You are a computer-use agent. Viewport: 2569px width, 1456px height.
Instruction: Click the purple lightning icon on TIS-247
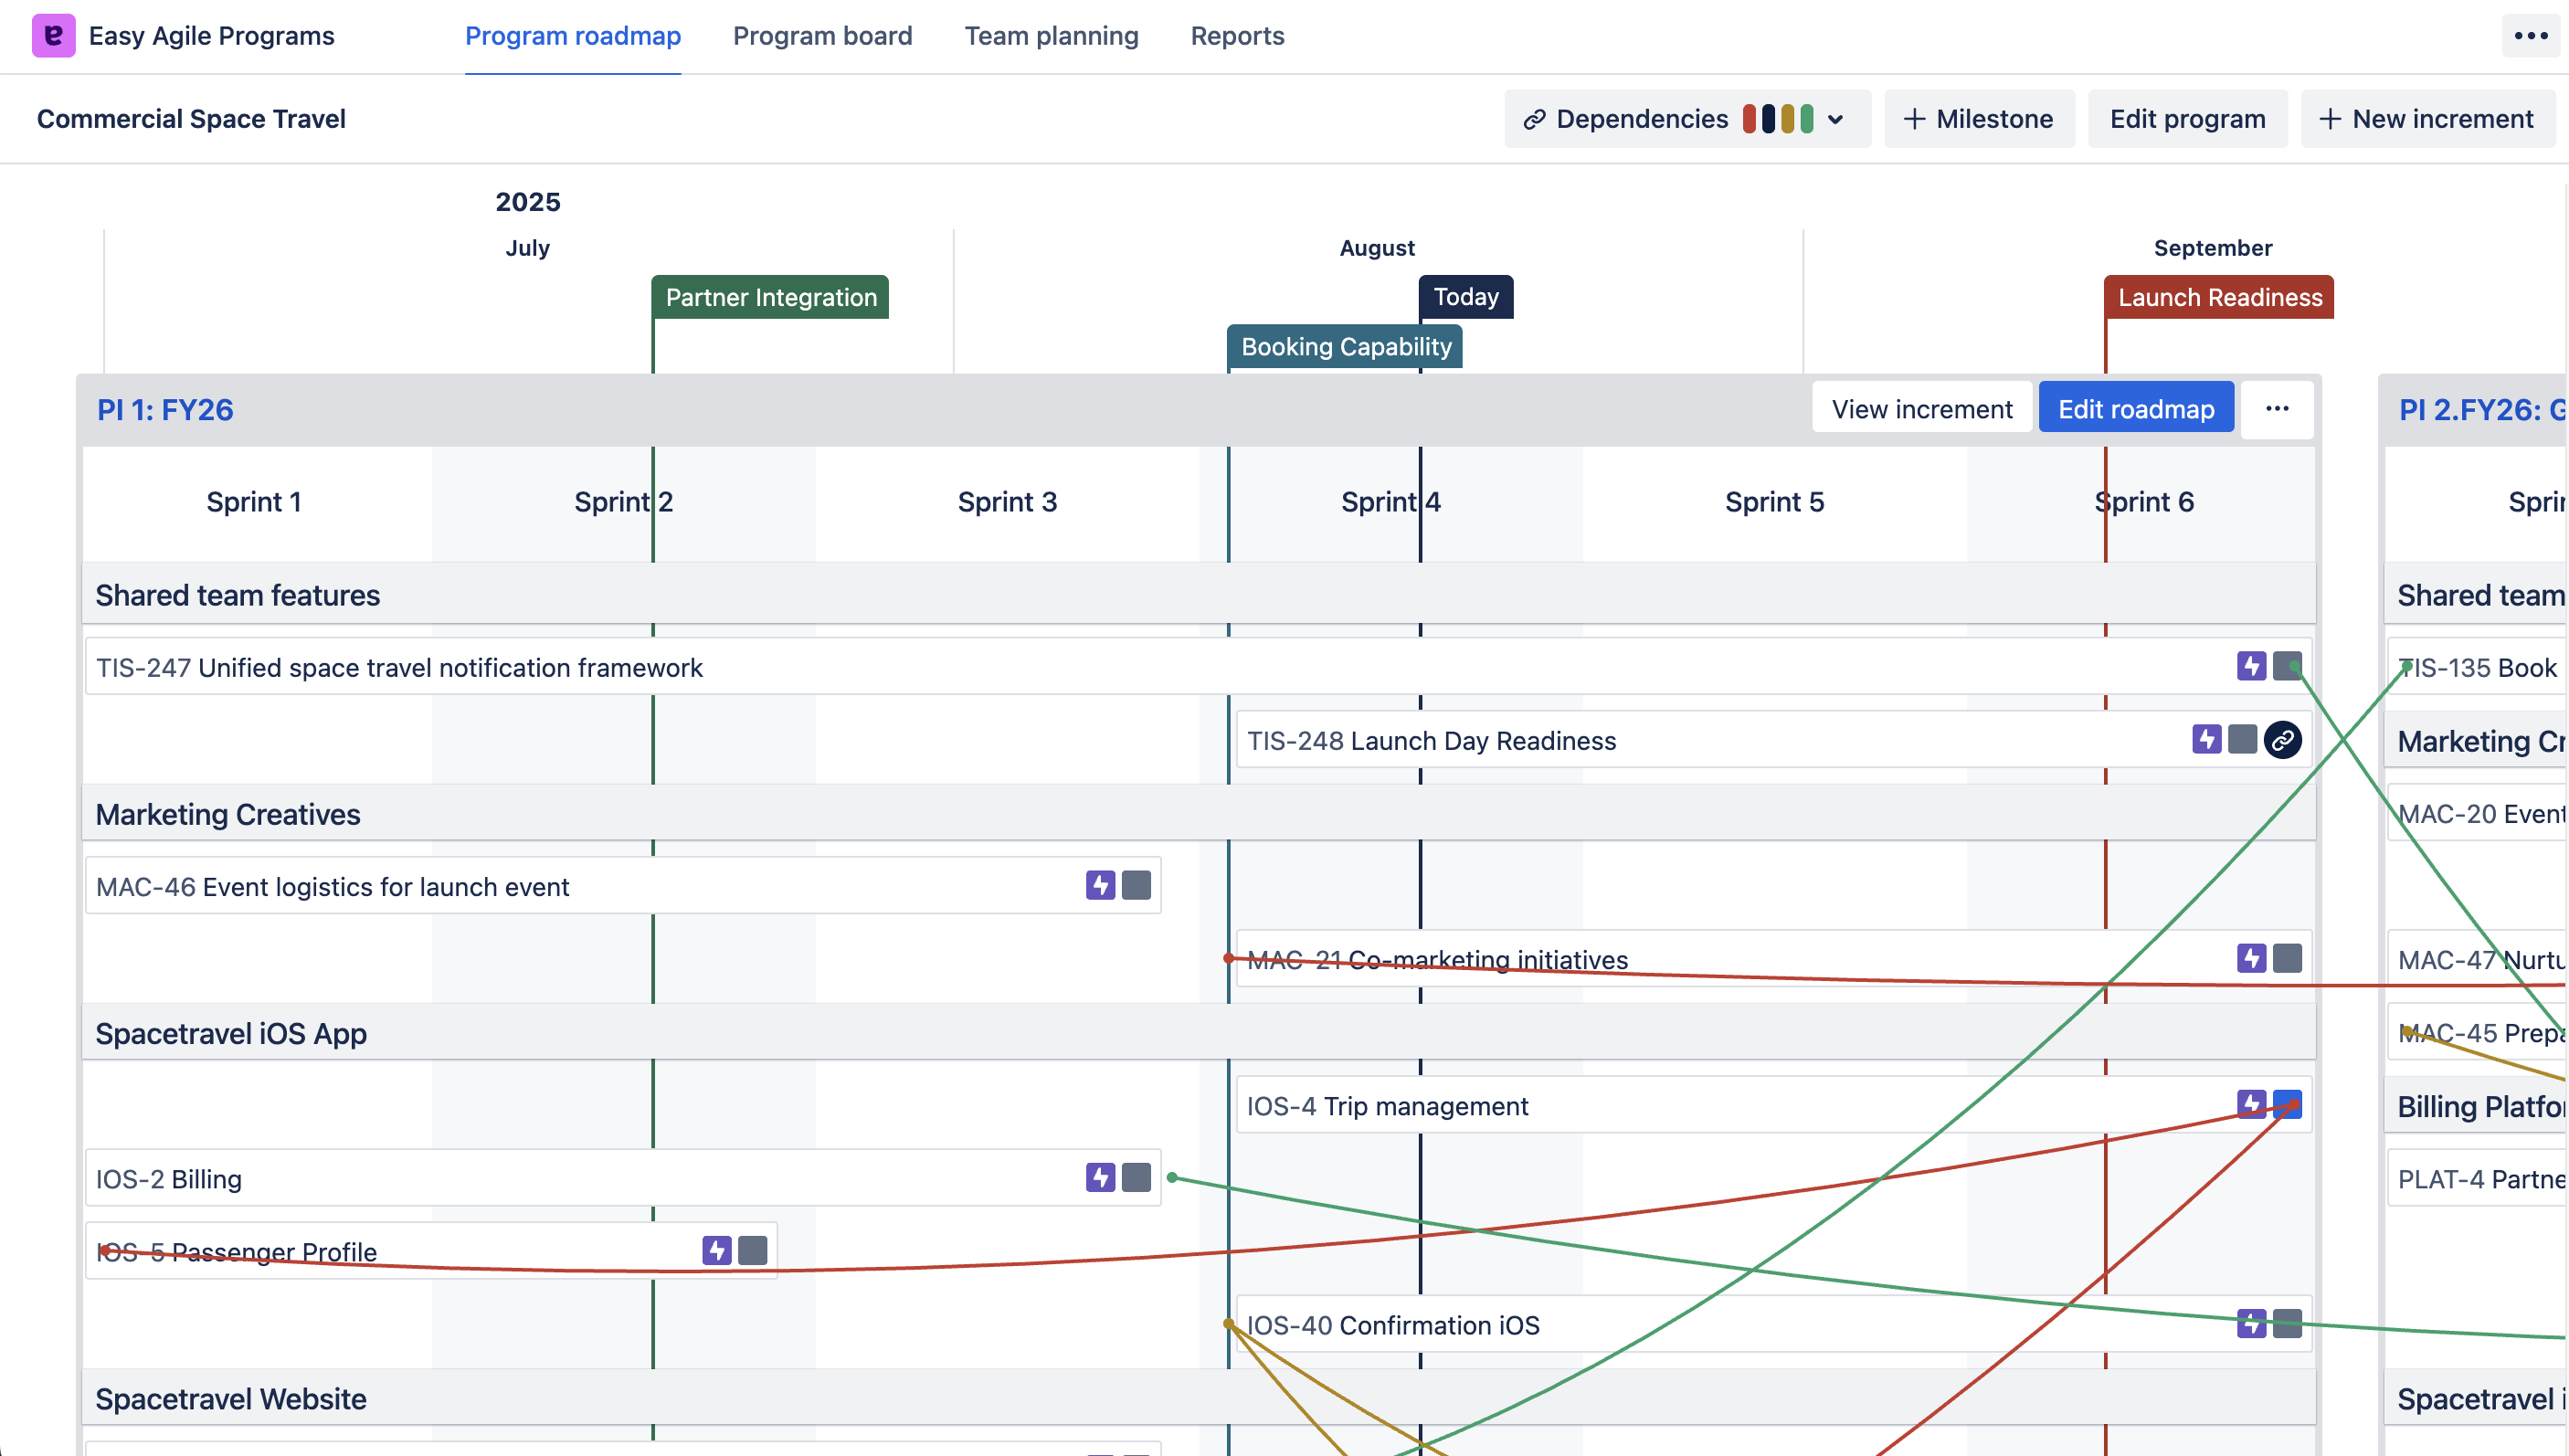[x=2251, y=666]
